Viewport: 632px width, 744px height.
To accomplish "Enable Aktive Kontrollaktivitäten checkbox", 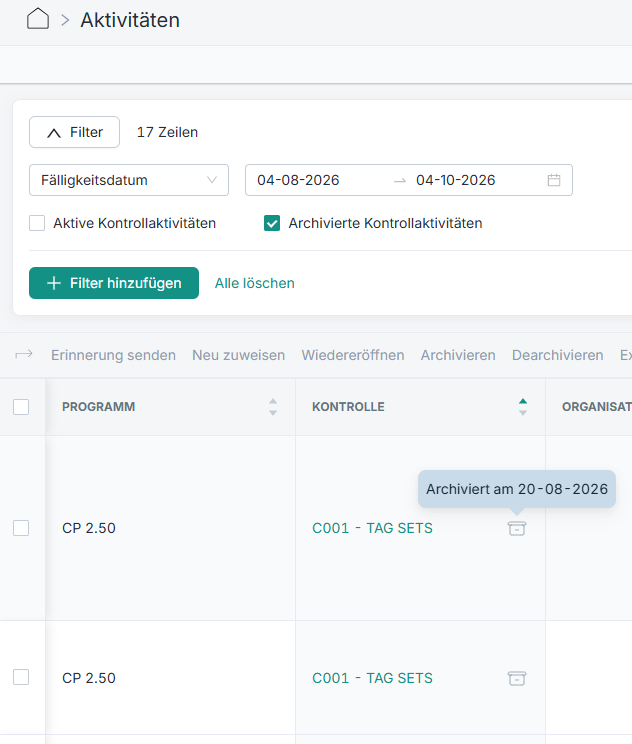I will tap(37, 223).
